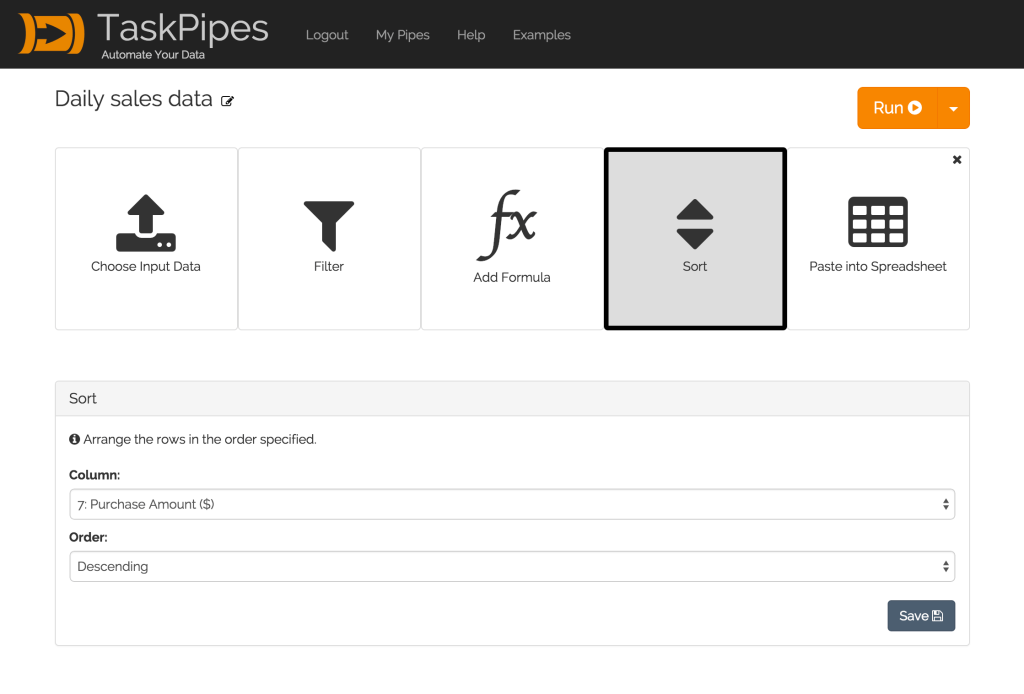Image resolution: width=1024 pixels, height=694 pixels.
Task: Click the orange TaskPipes logo icon
Action: 50,34
